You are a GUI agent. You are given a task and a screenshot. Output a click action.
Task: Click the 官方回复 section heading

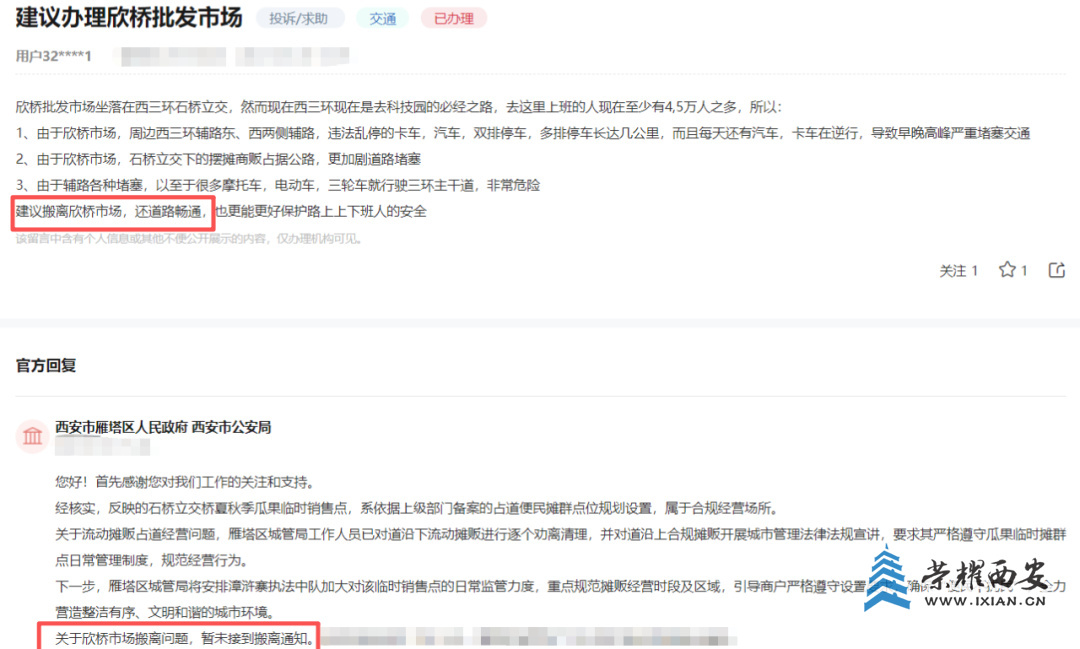[x=46, y=366]
